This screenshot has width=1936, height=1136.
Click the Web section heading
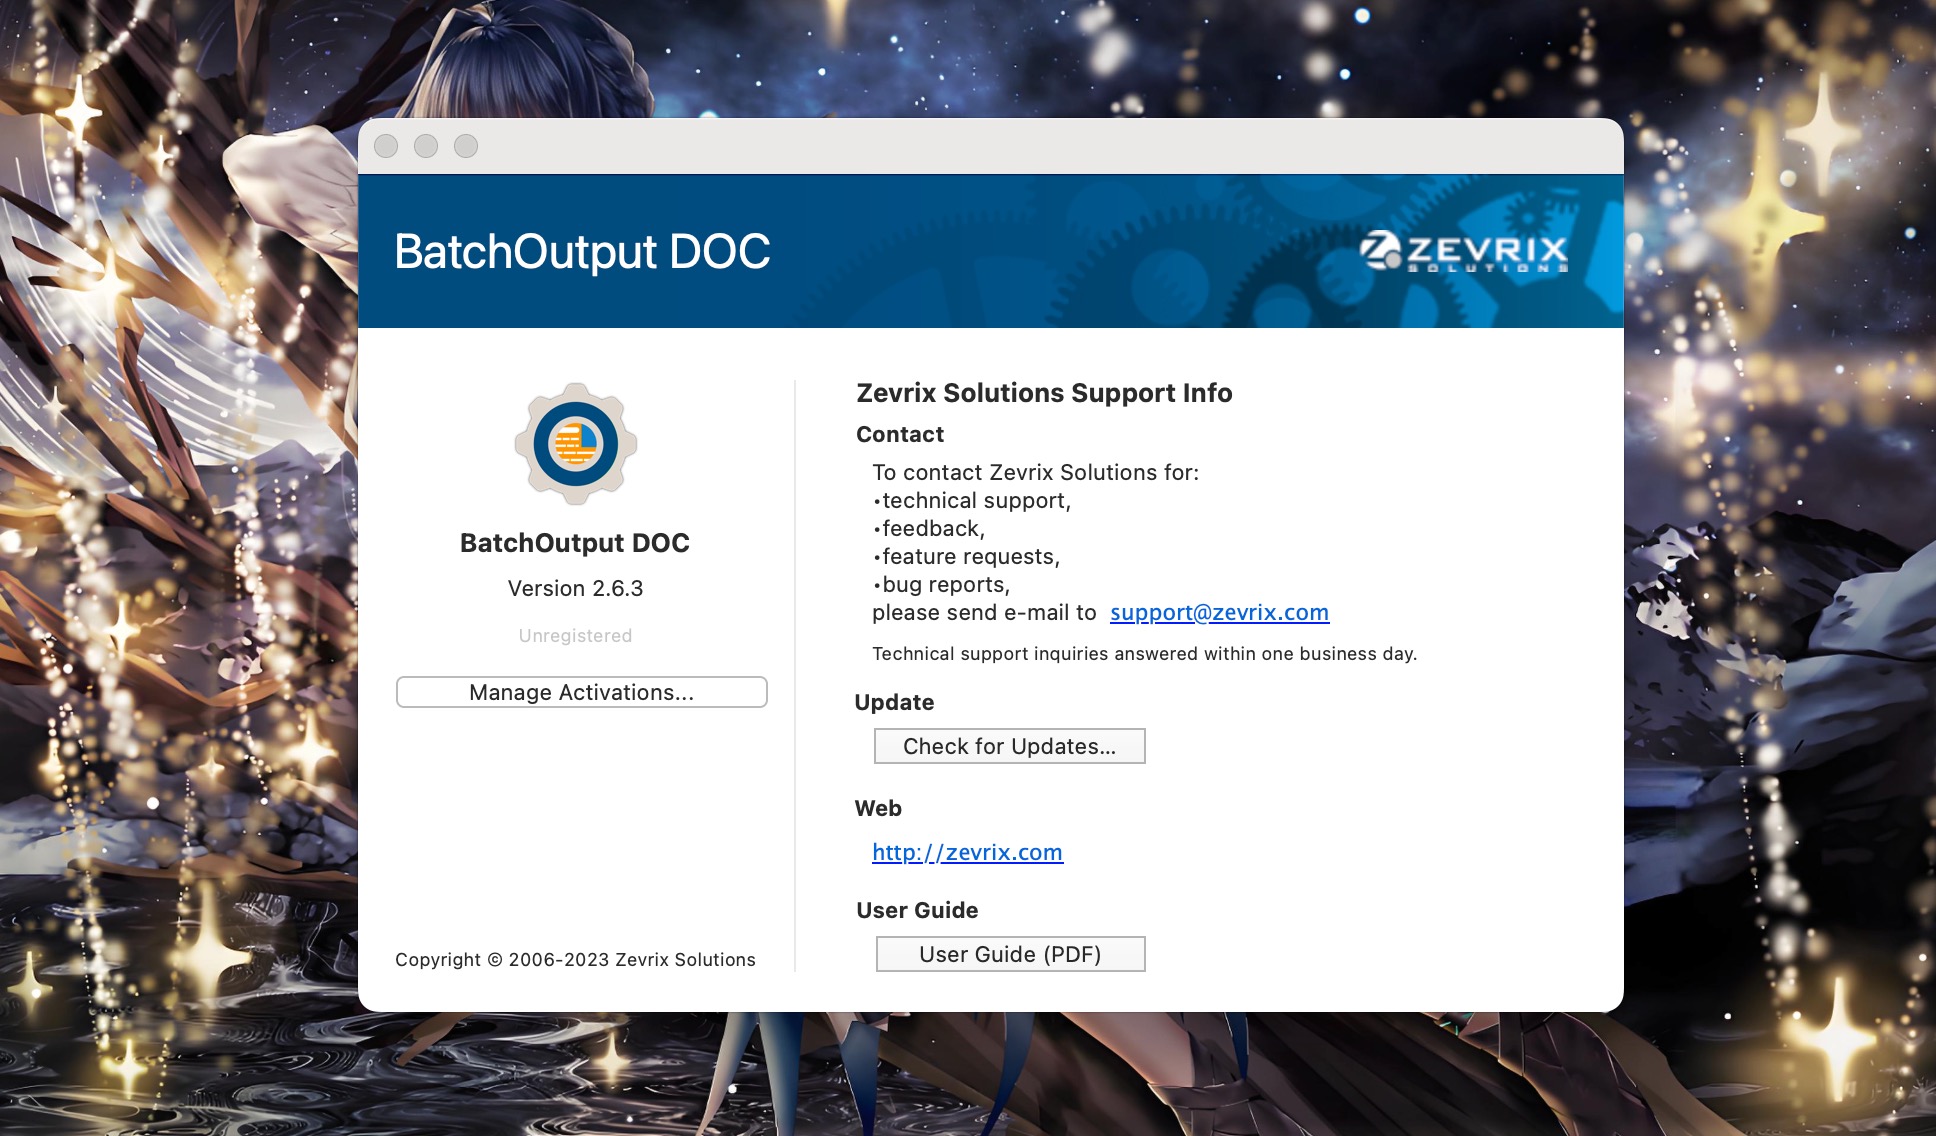click(878, 808)
